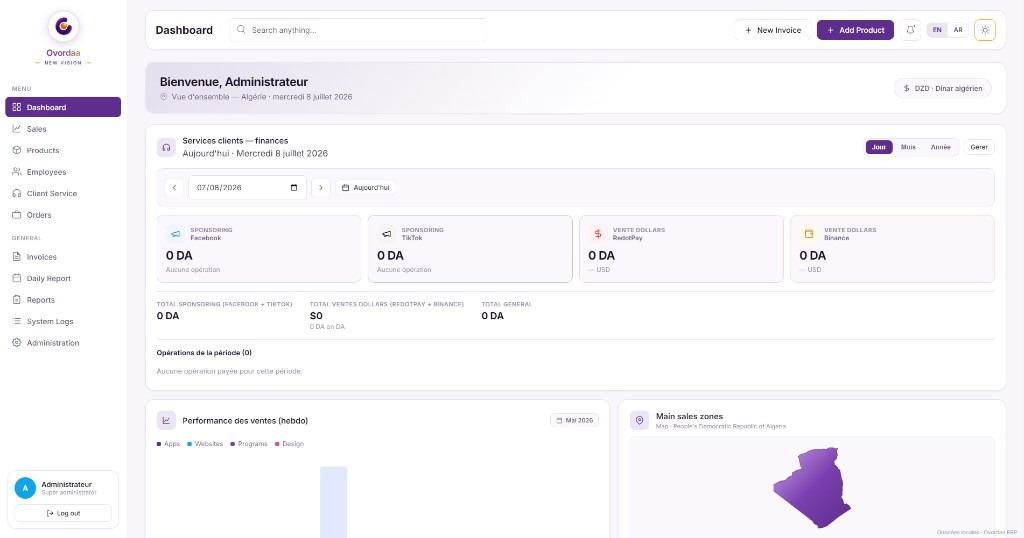1024x538 pixels.
Task: Toggle the Programs legend series
Action: pyautogui.click(x=249, y=444)
